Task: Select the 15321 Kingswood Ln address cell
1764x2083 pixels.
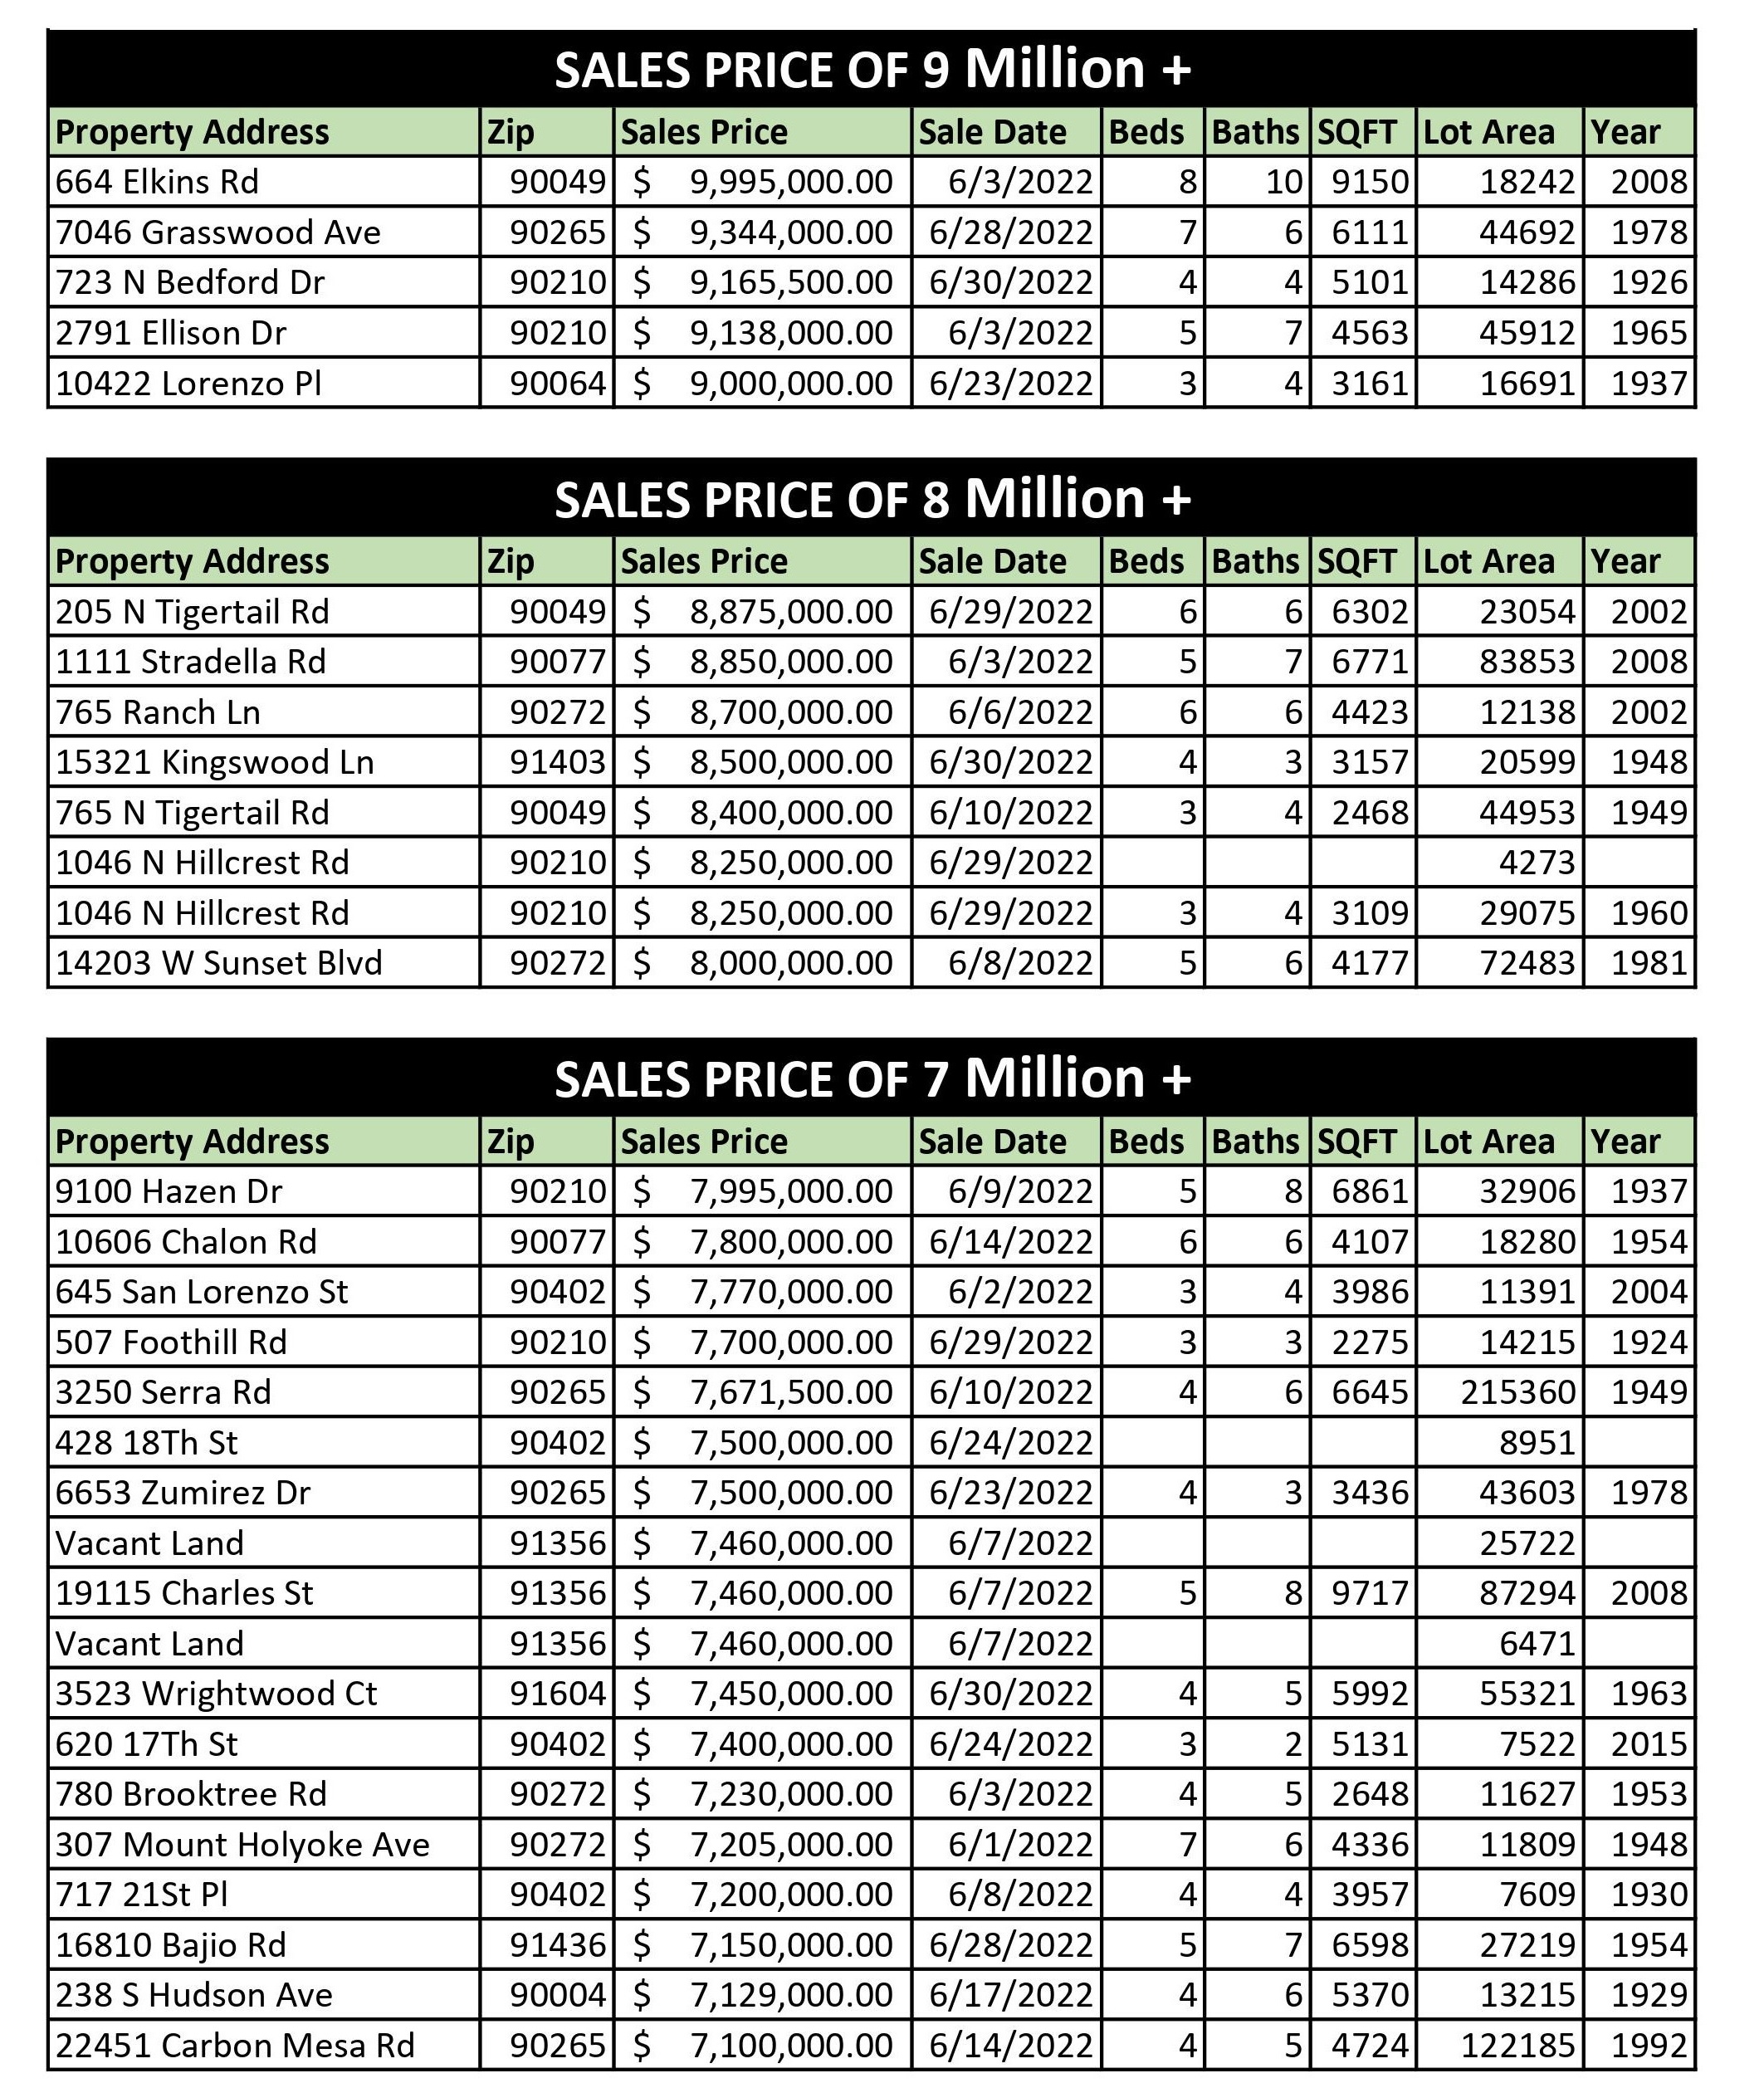Action: [215, 762]
